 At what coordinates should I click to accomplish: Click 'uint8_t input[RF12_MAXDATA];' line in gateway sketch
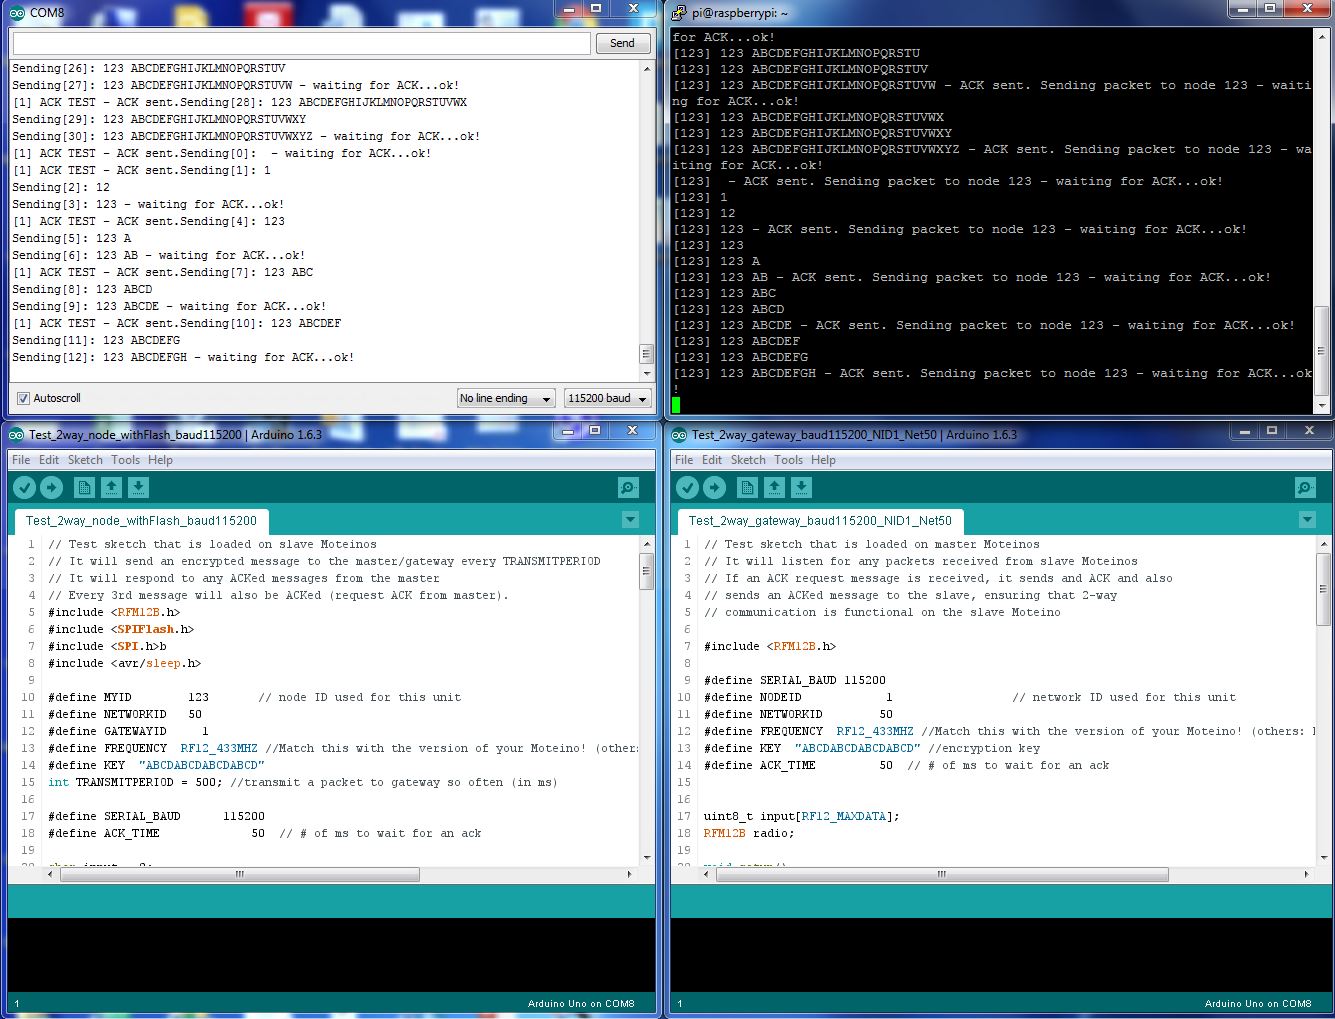click(801, 816)
